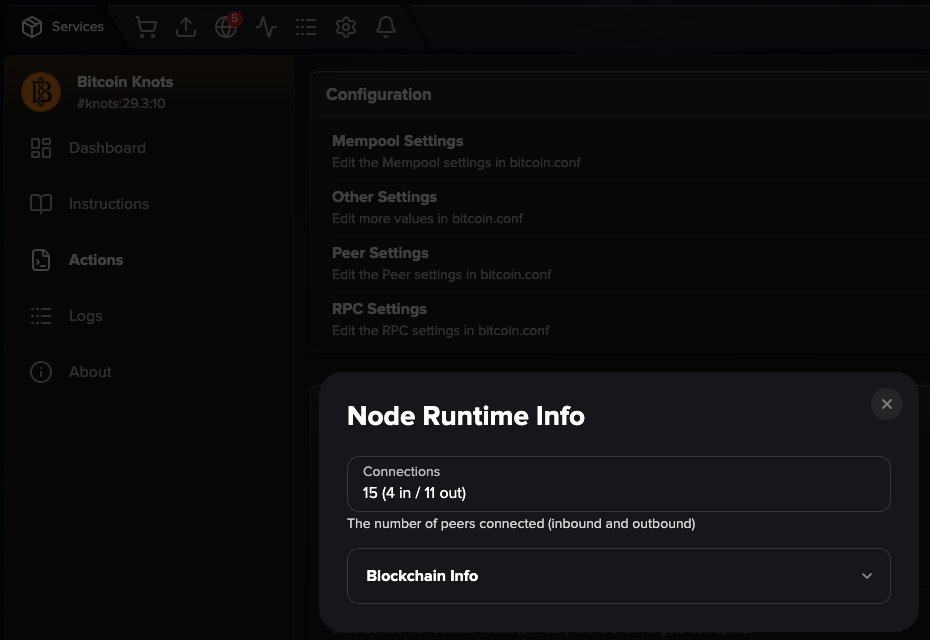
Task: Expand the Blockchain Info section
Action: (x=619, y=576)
